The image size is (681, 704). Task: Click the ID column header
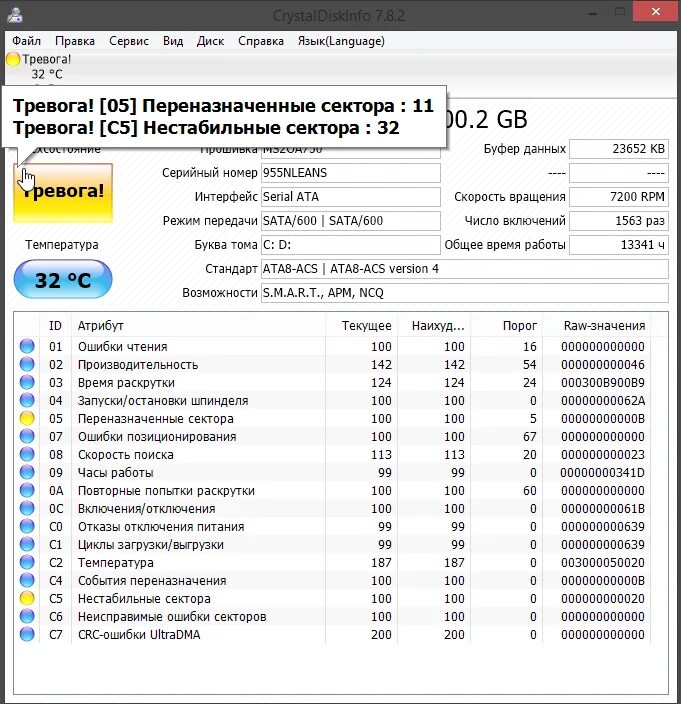pyautogui.click(x=55, y=326)
